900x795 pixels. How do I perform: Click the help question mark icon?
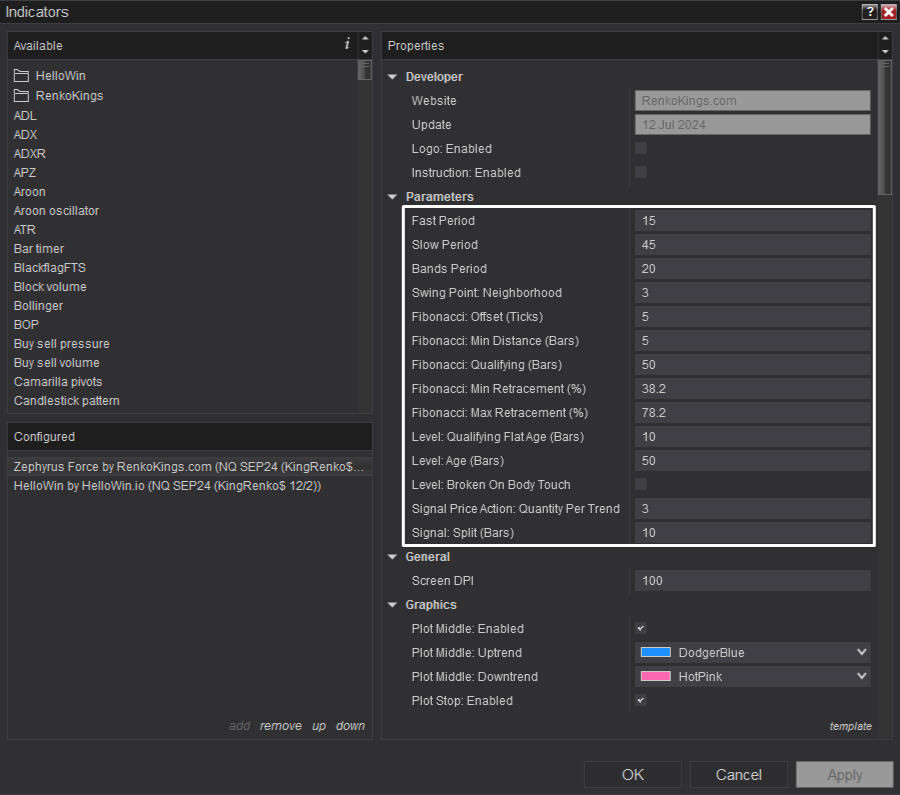pos(869,12)
